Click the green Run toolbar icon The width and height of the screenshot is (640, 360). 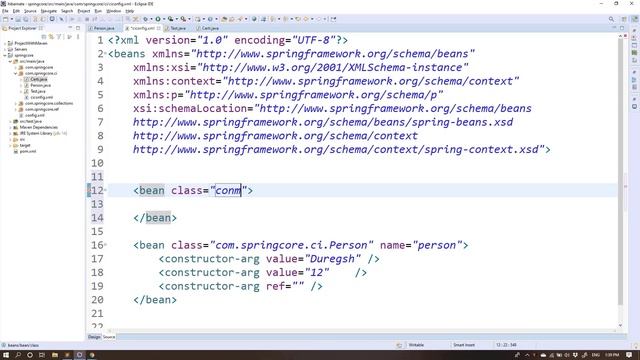tap(158, 19)
